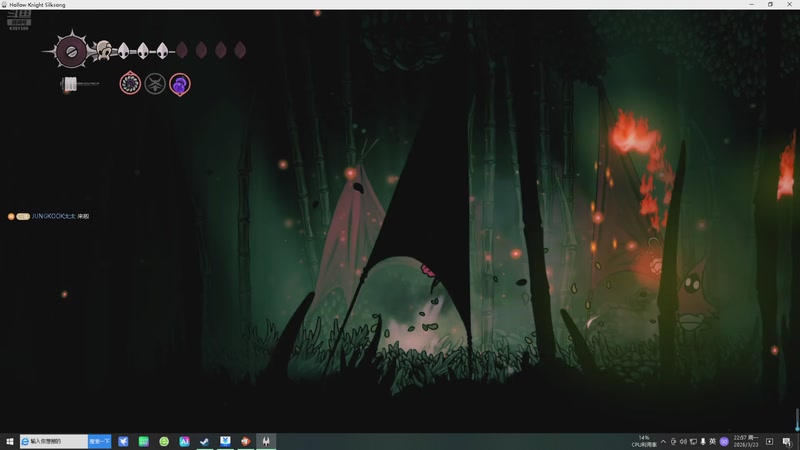This screenshot has width=800, height=450.
Task: Click the play-box tray icon beside the clock
Action: 769,442
